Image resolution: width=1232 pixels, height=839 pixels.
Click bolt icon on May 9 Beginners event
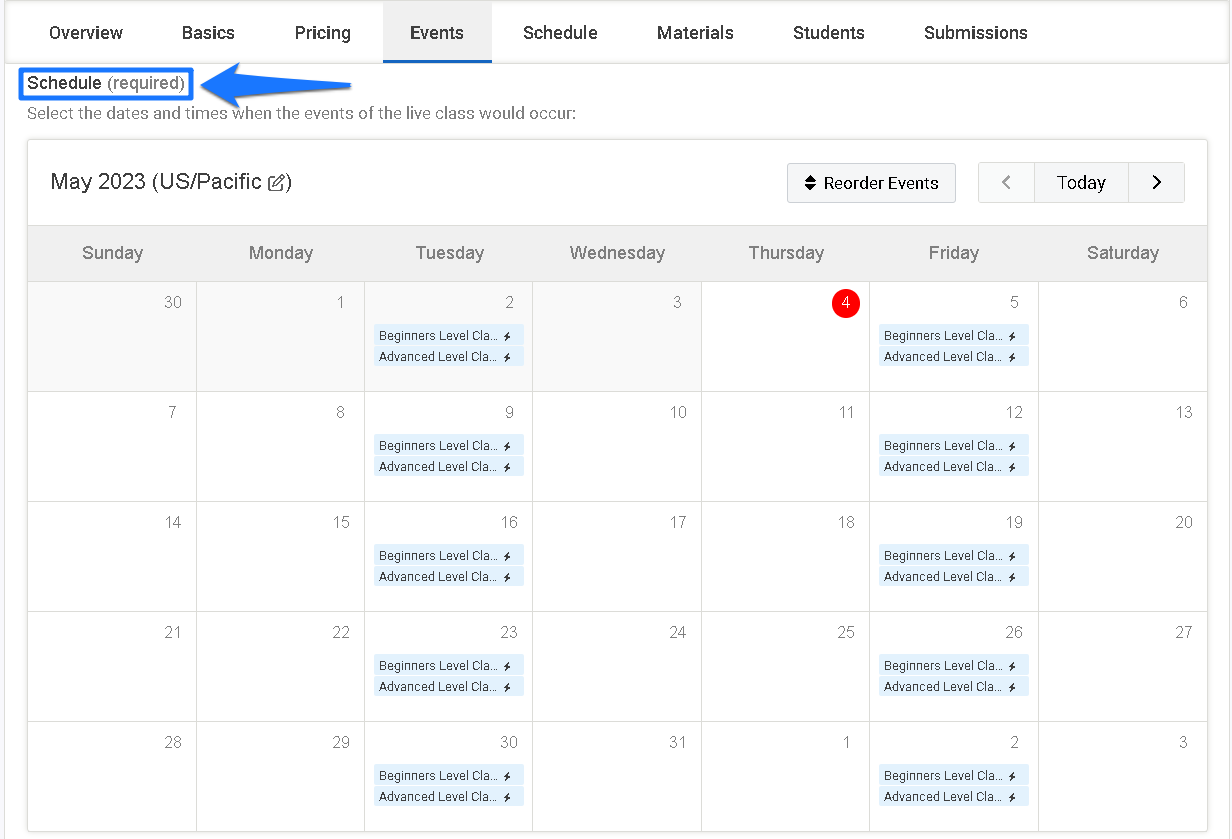click(507, 446)
